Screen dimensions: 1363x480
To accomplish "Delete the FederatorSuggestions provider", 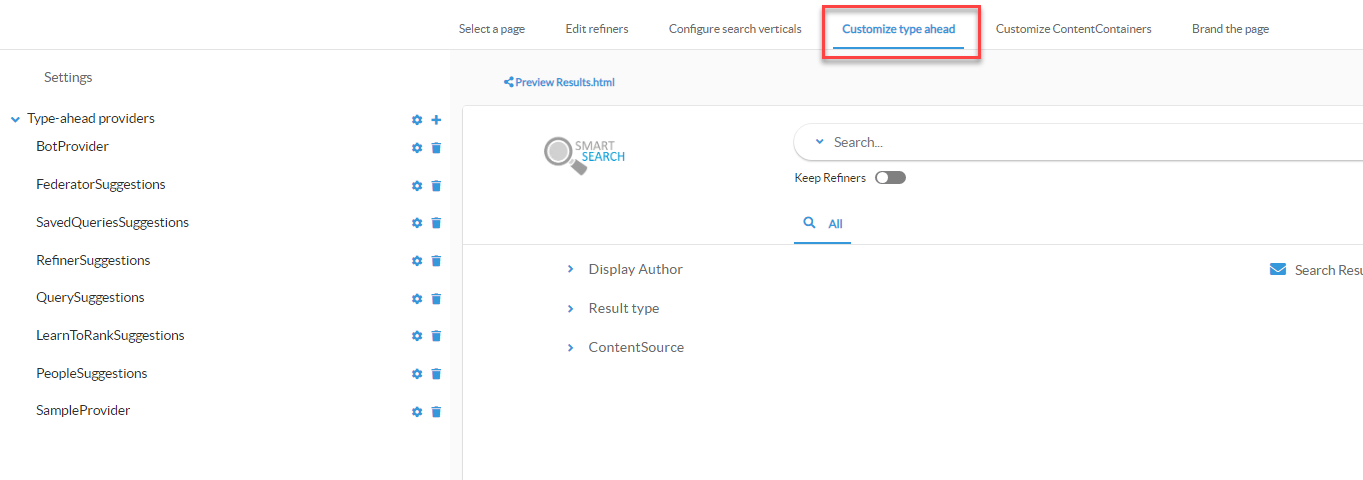I will 436,186.
